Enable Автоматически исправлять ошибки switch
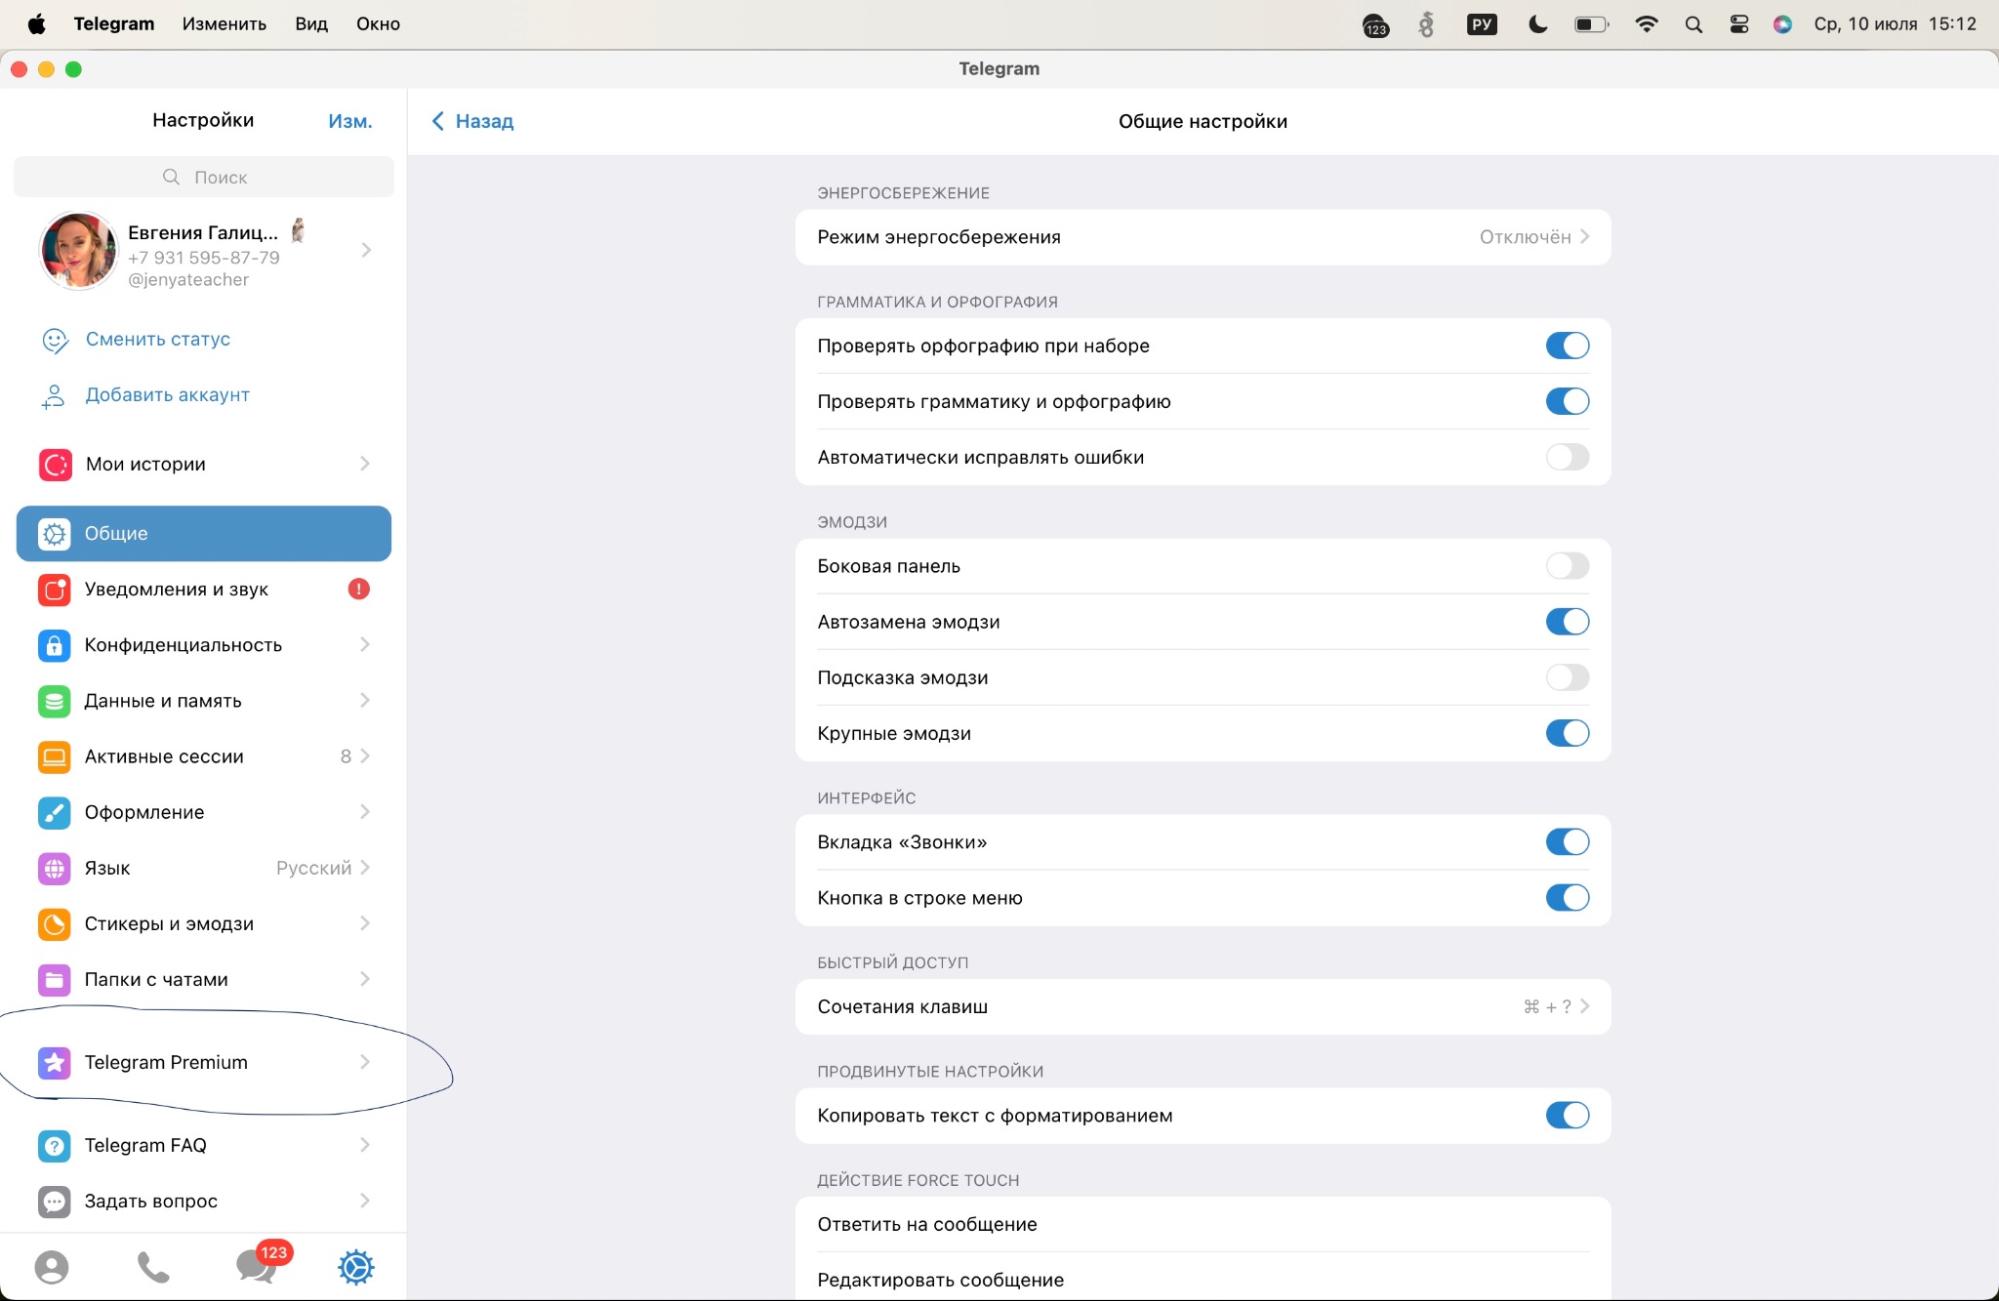1999x1301 pixels. click(x=1567, y=457)
